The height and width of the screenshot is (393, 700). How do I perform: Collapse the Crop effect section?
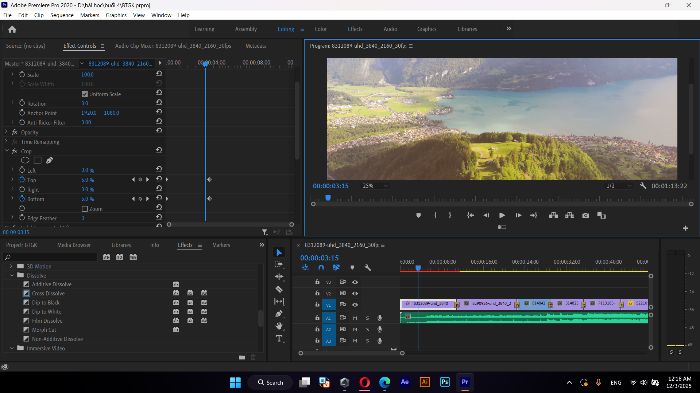click(6, 151)
